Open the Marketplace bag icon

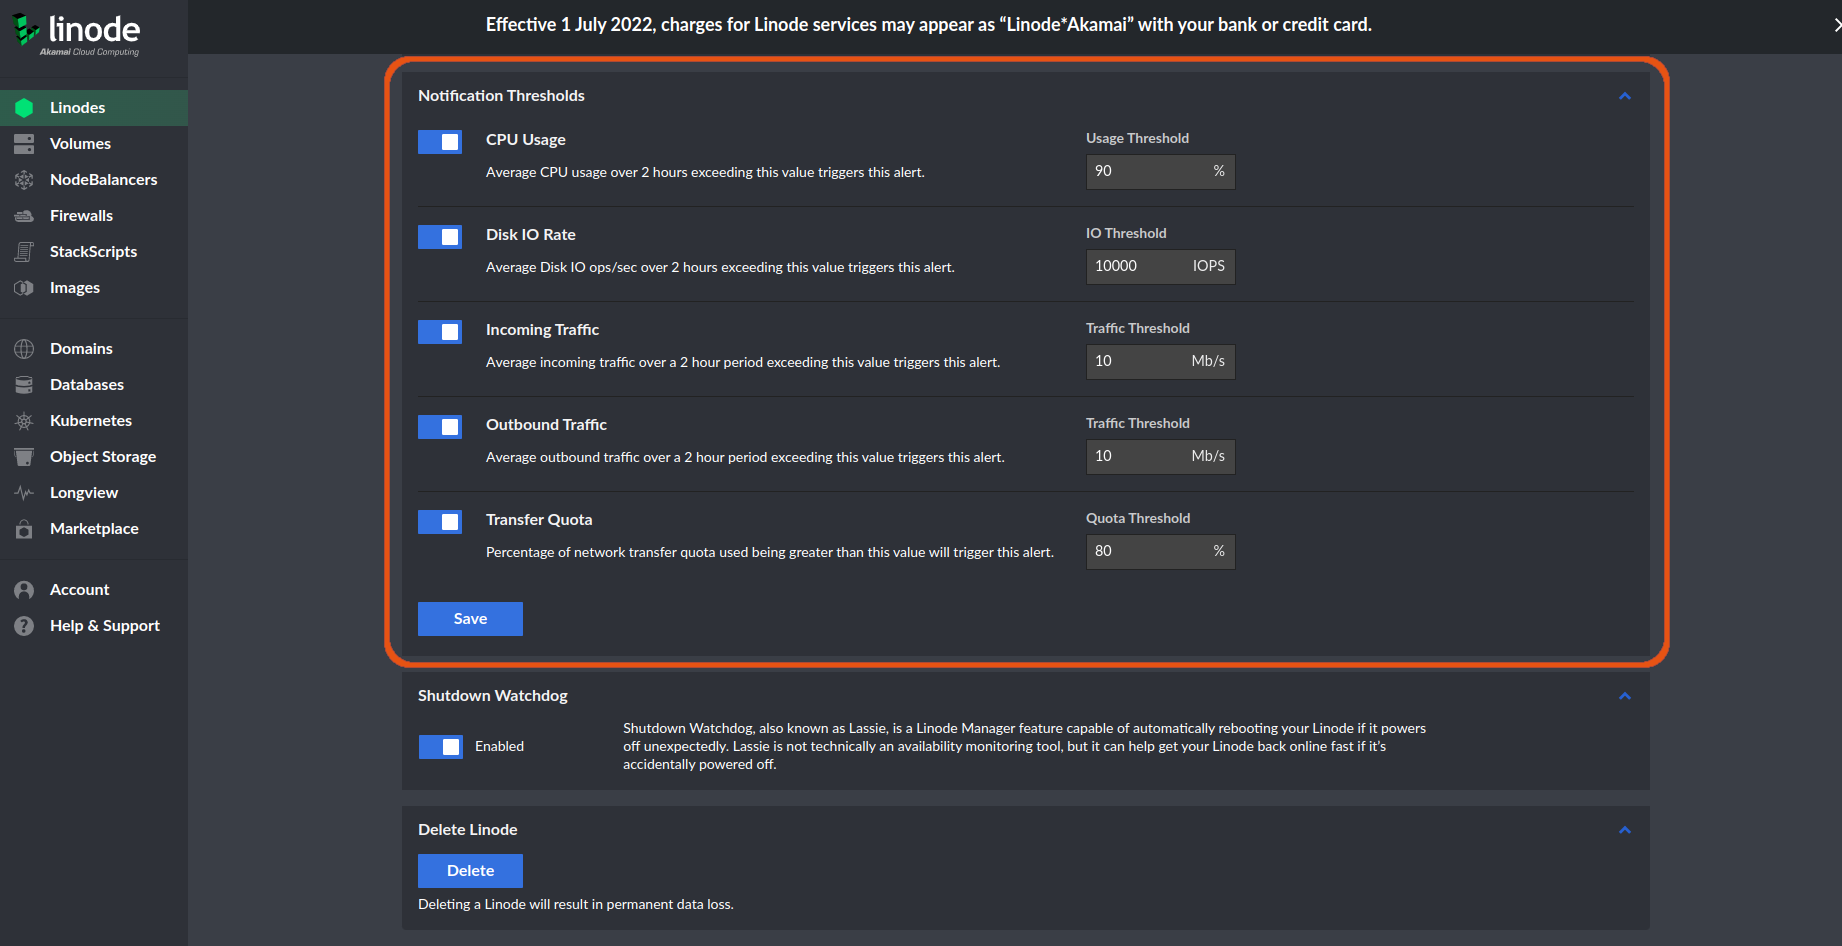pyautogui.click(x=24, y=529)
